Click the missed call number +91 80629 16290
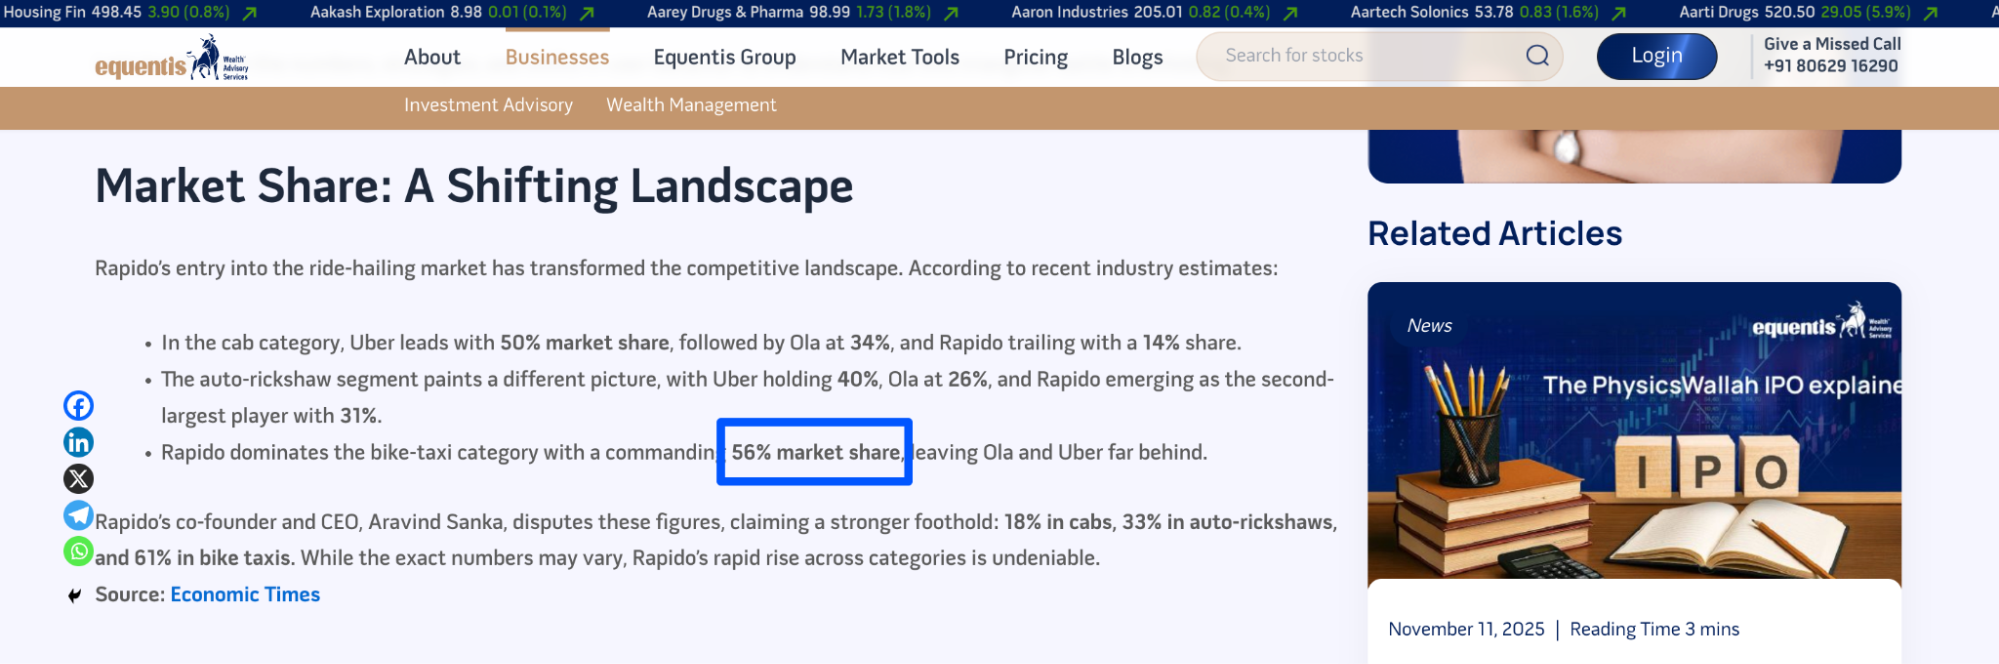This screenshot has height=664, width=1999. pos(1831,66)
